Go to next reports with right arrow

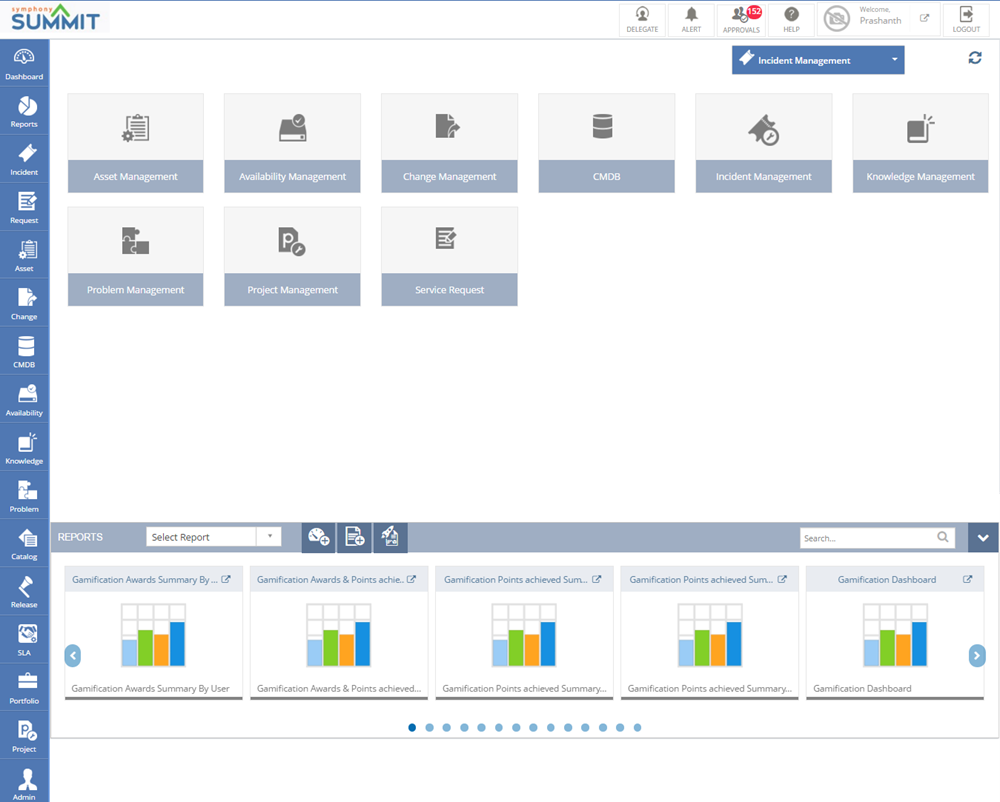tap(977, 655)
